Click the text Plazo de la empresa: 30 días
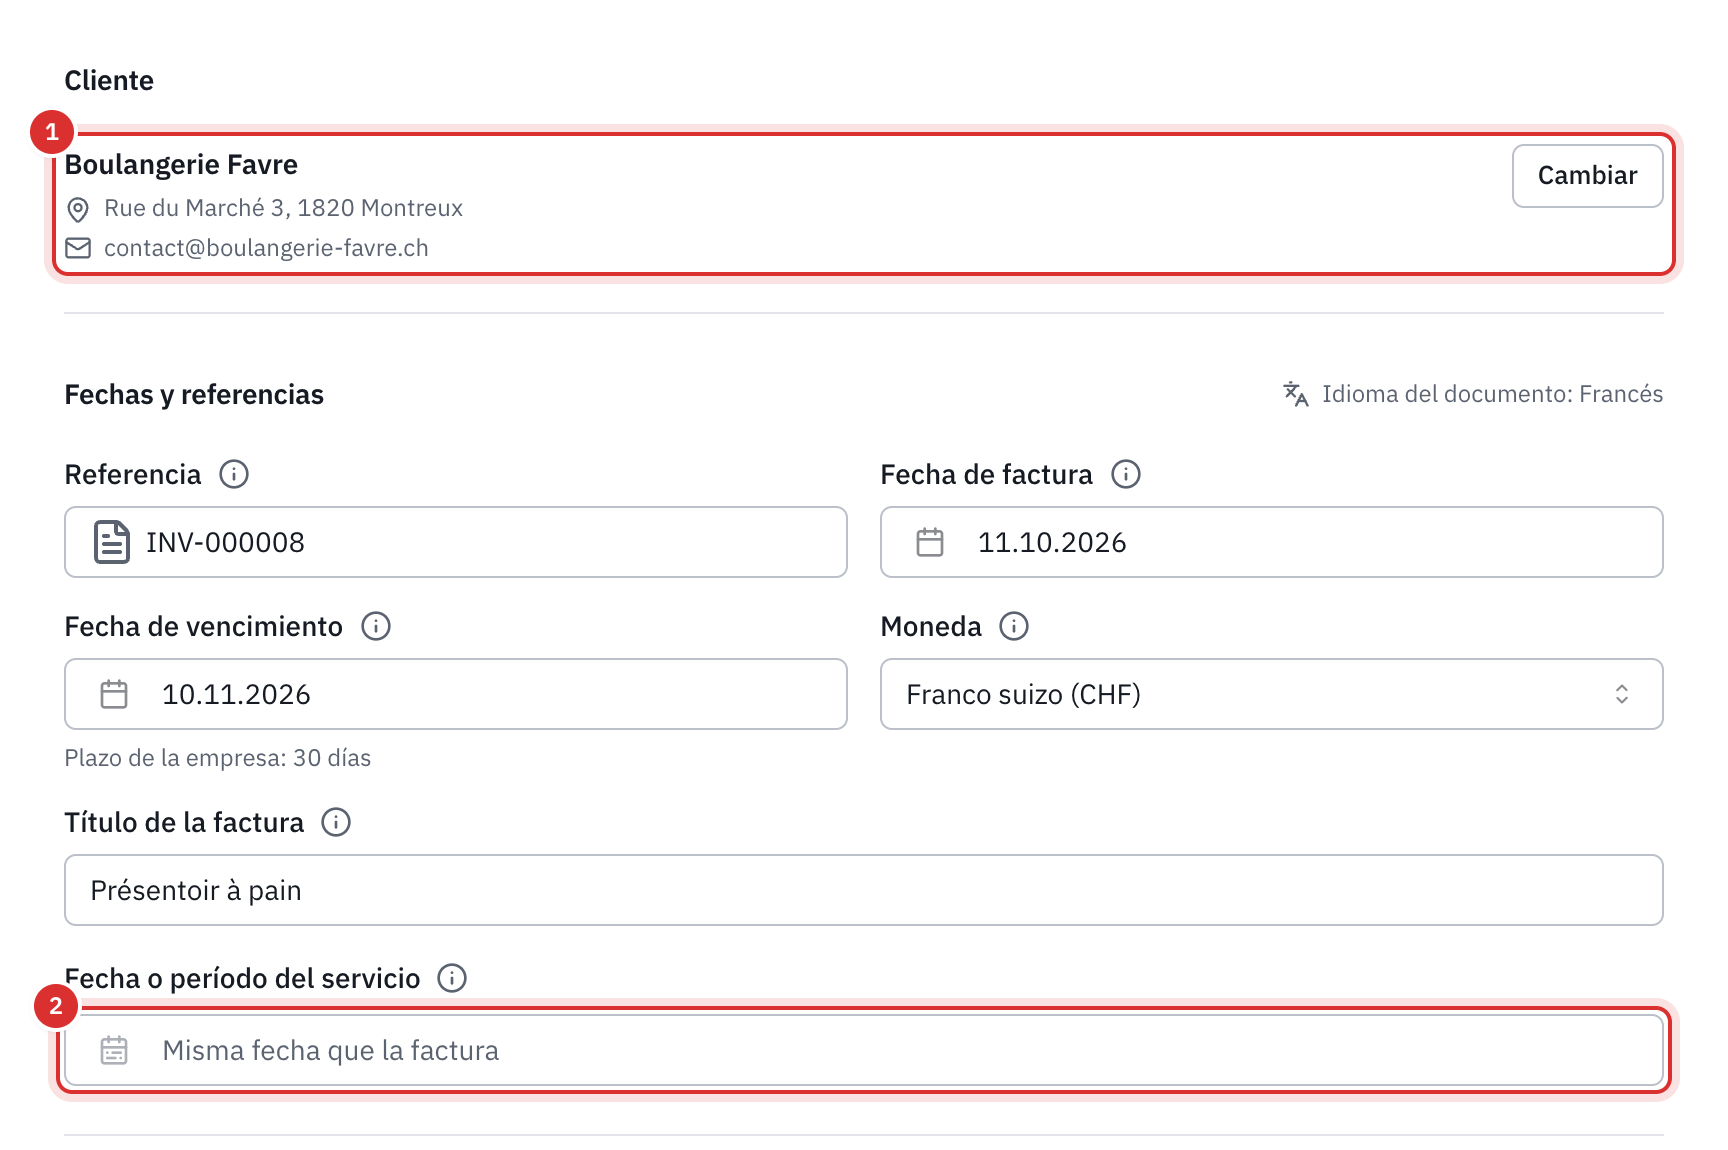Image resolution: width=1728 pixels, height=1150 pixels. coord(218,758)
